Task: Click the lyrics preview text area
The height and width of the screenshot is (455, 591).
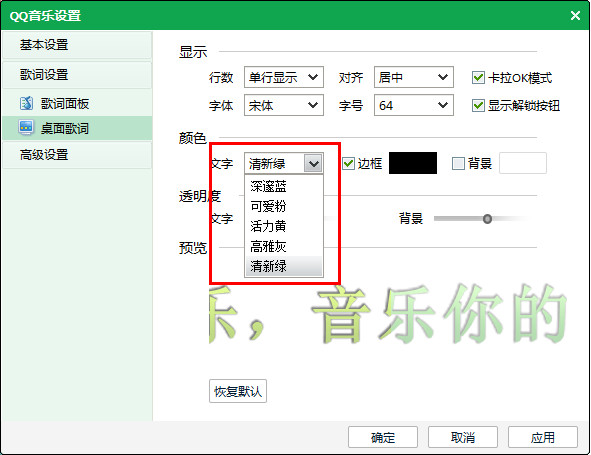Action: tap(388, 314)
